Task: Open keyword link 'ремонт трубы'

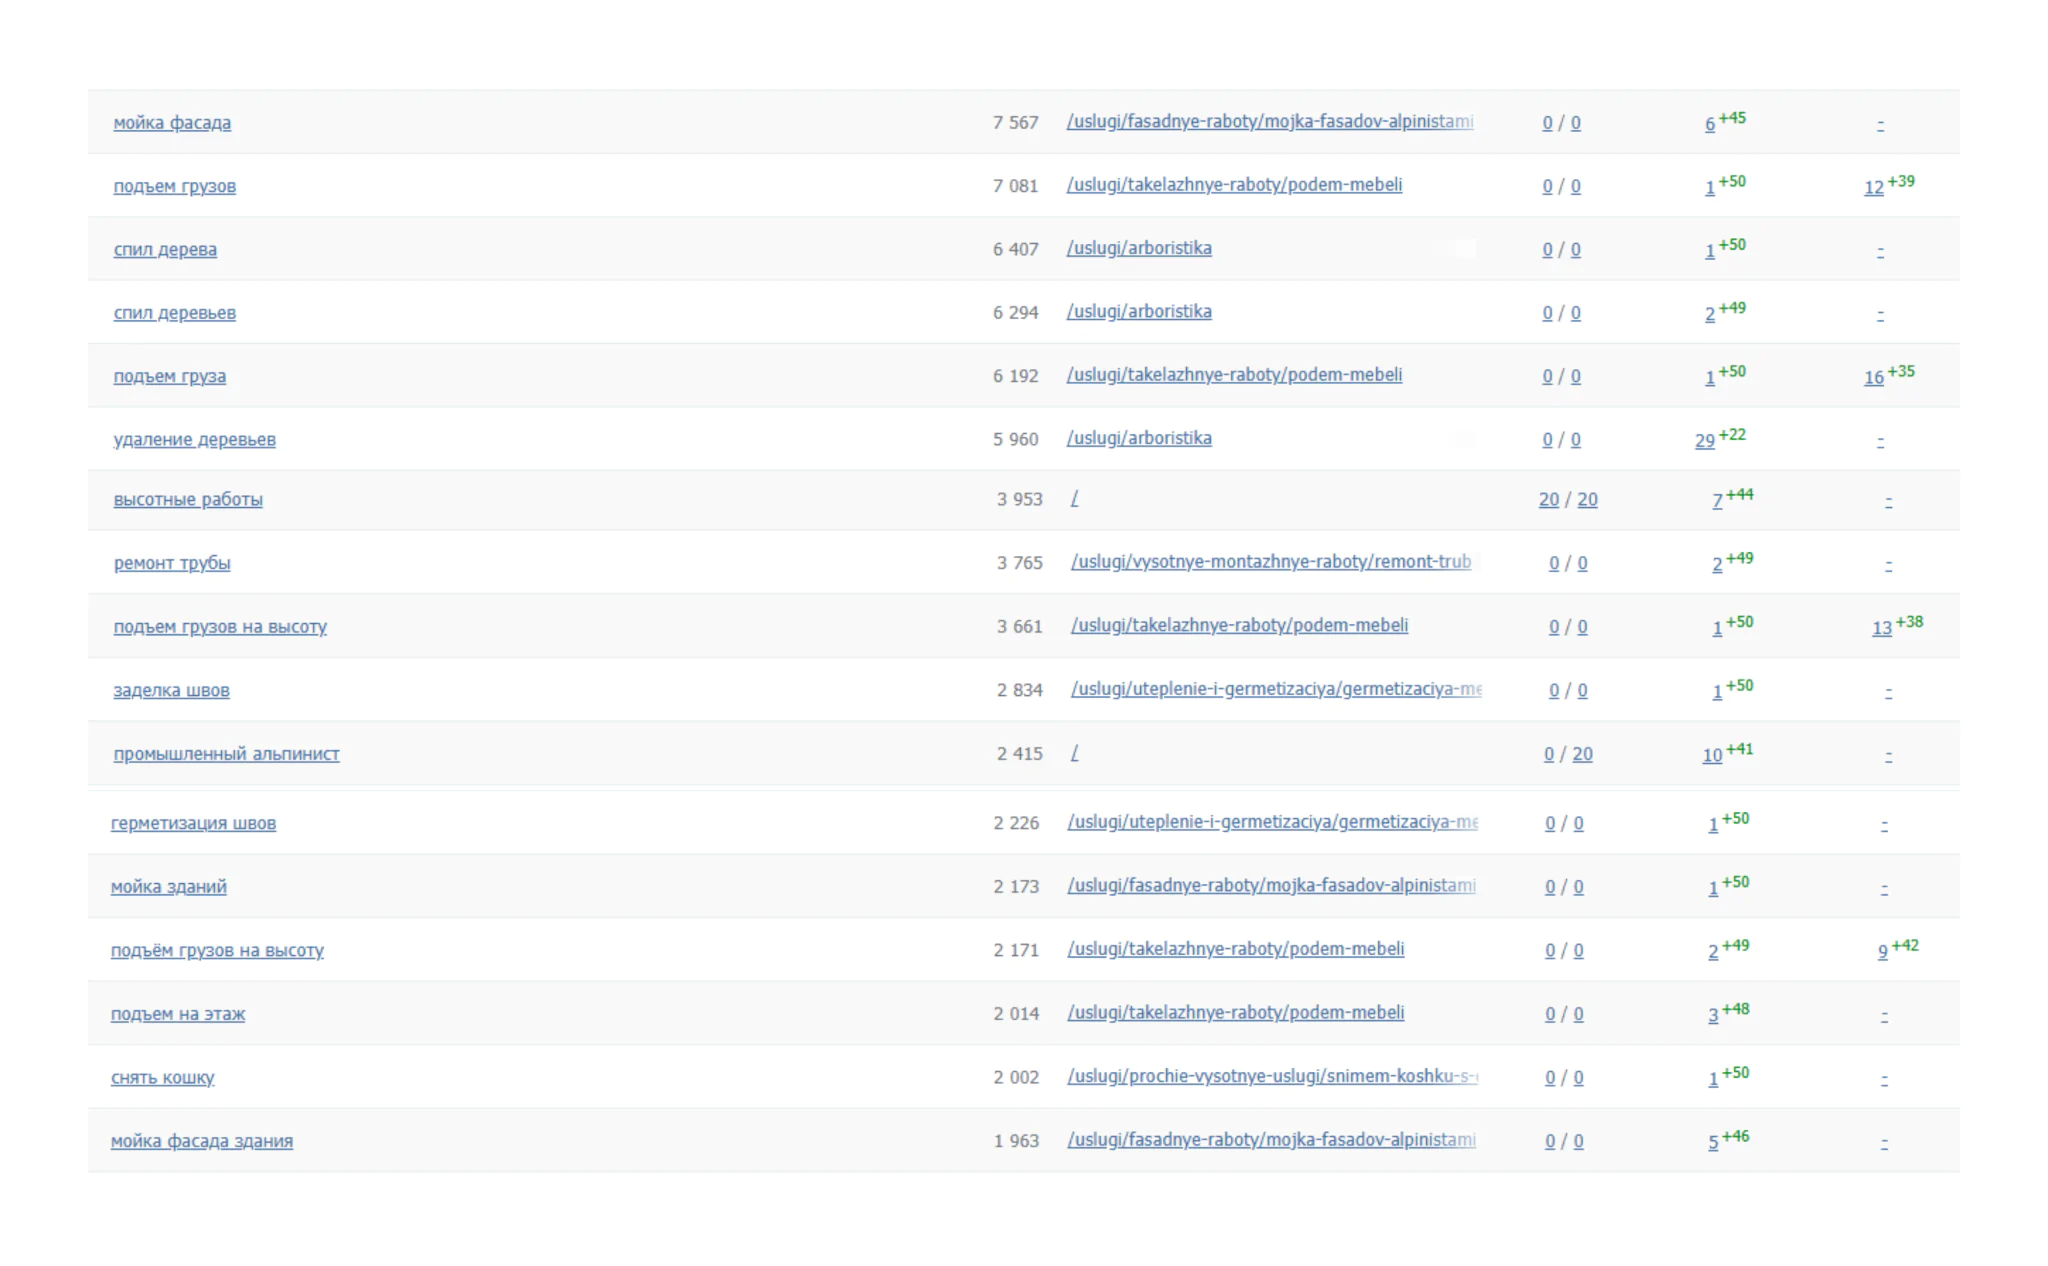Action: coord(172,563)
